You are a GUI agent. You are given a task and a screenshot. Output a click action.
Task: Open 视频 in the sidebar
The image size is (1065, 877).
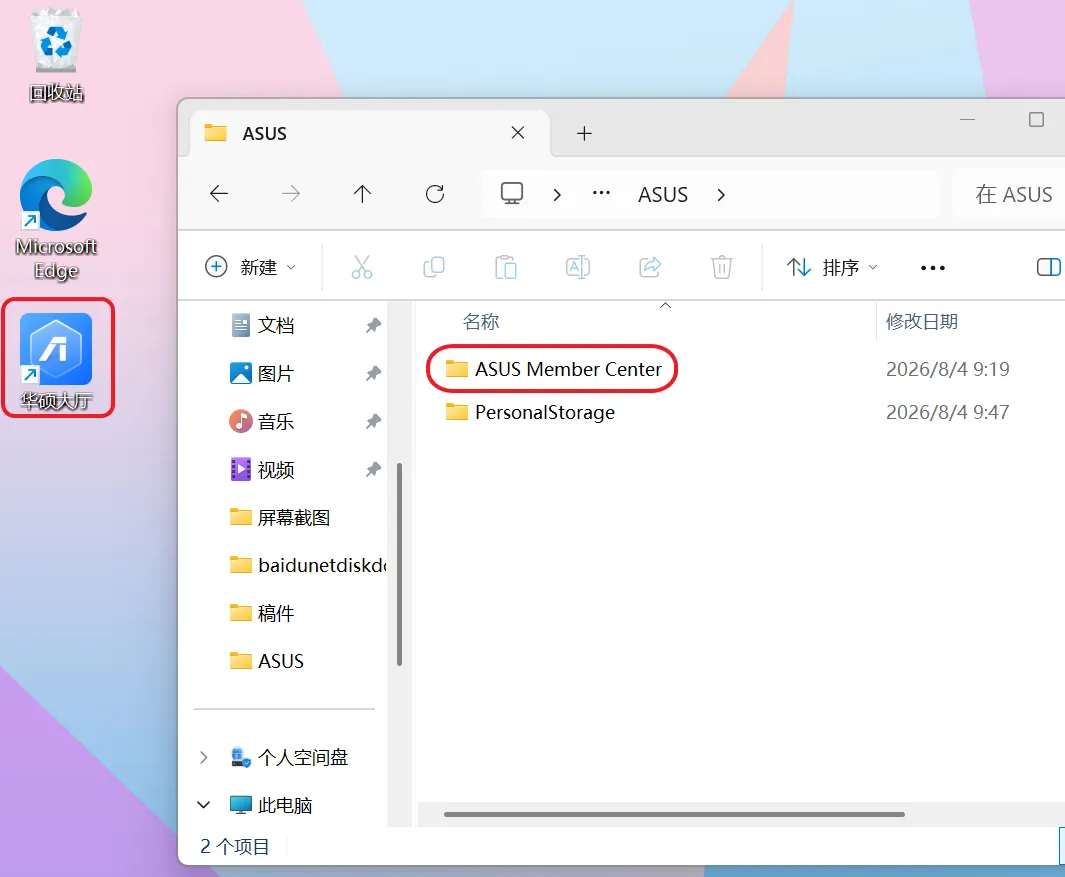[275, 469]
